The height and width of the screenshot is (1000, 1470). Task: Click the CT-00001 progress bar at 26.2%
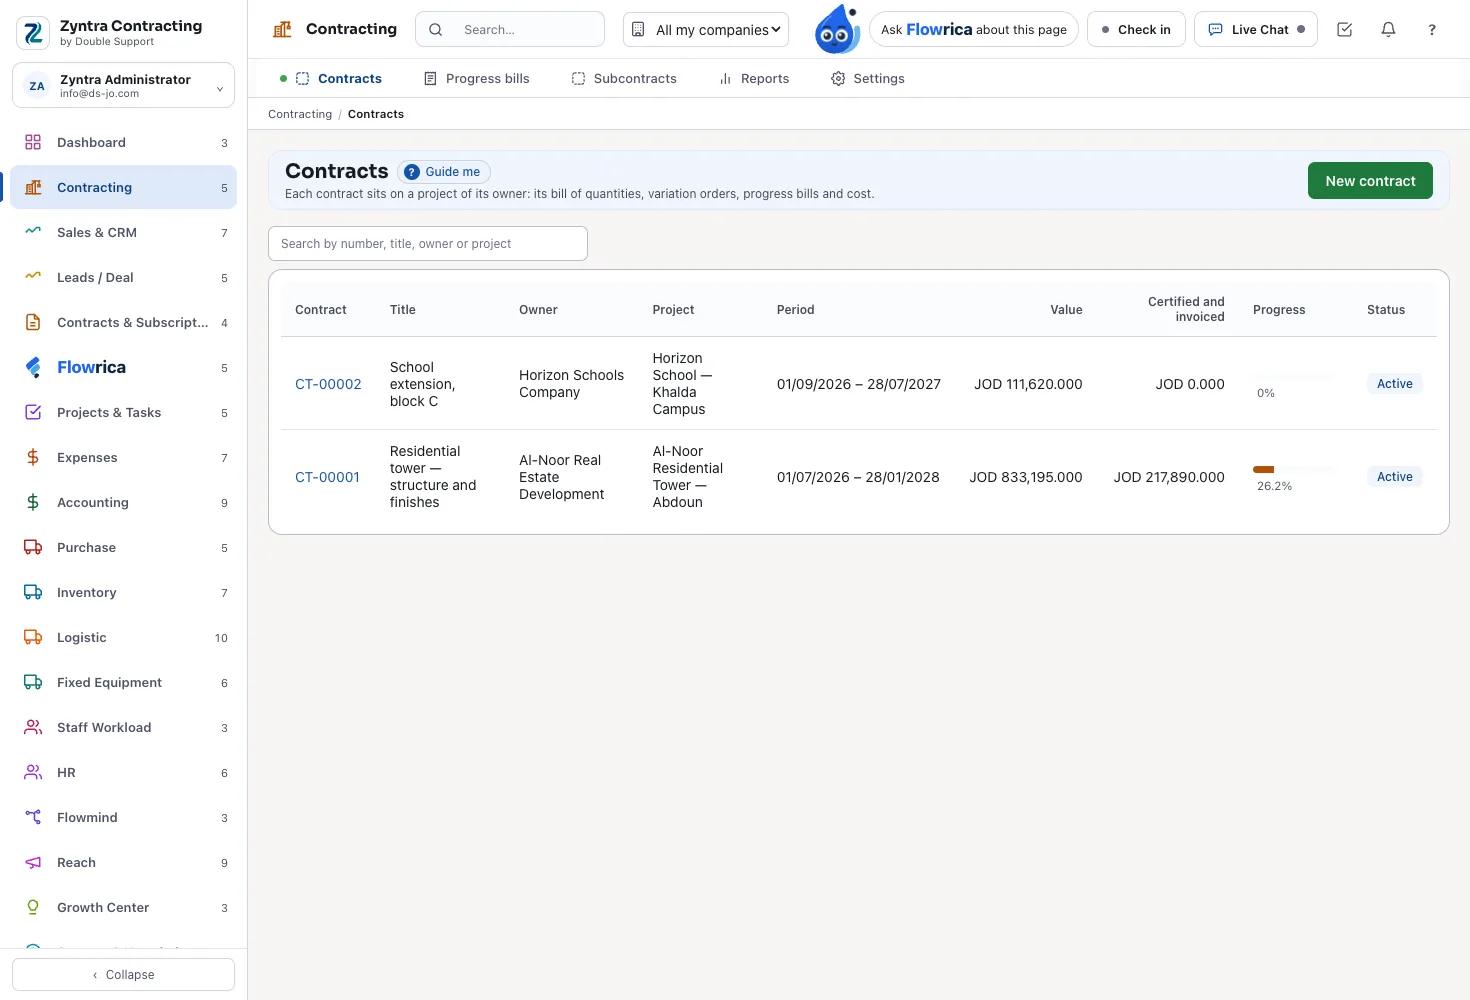[x=1294, y=469]
